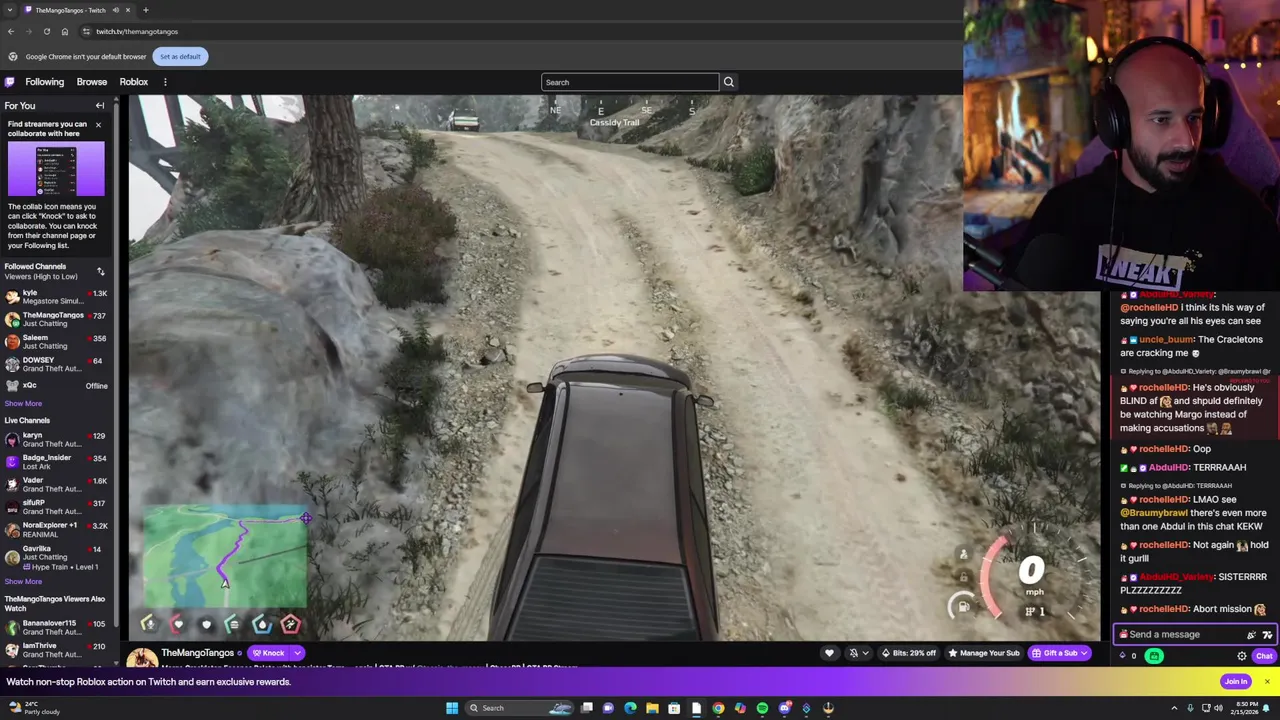
Task: Show more followed channels
Action: coord(23,403)
